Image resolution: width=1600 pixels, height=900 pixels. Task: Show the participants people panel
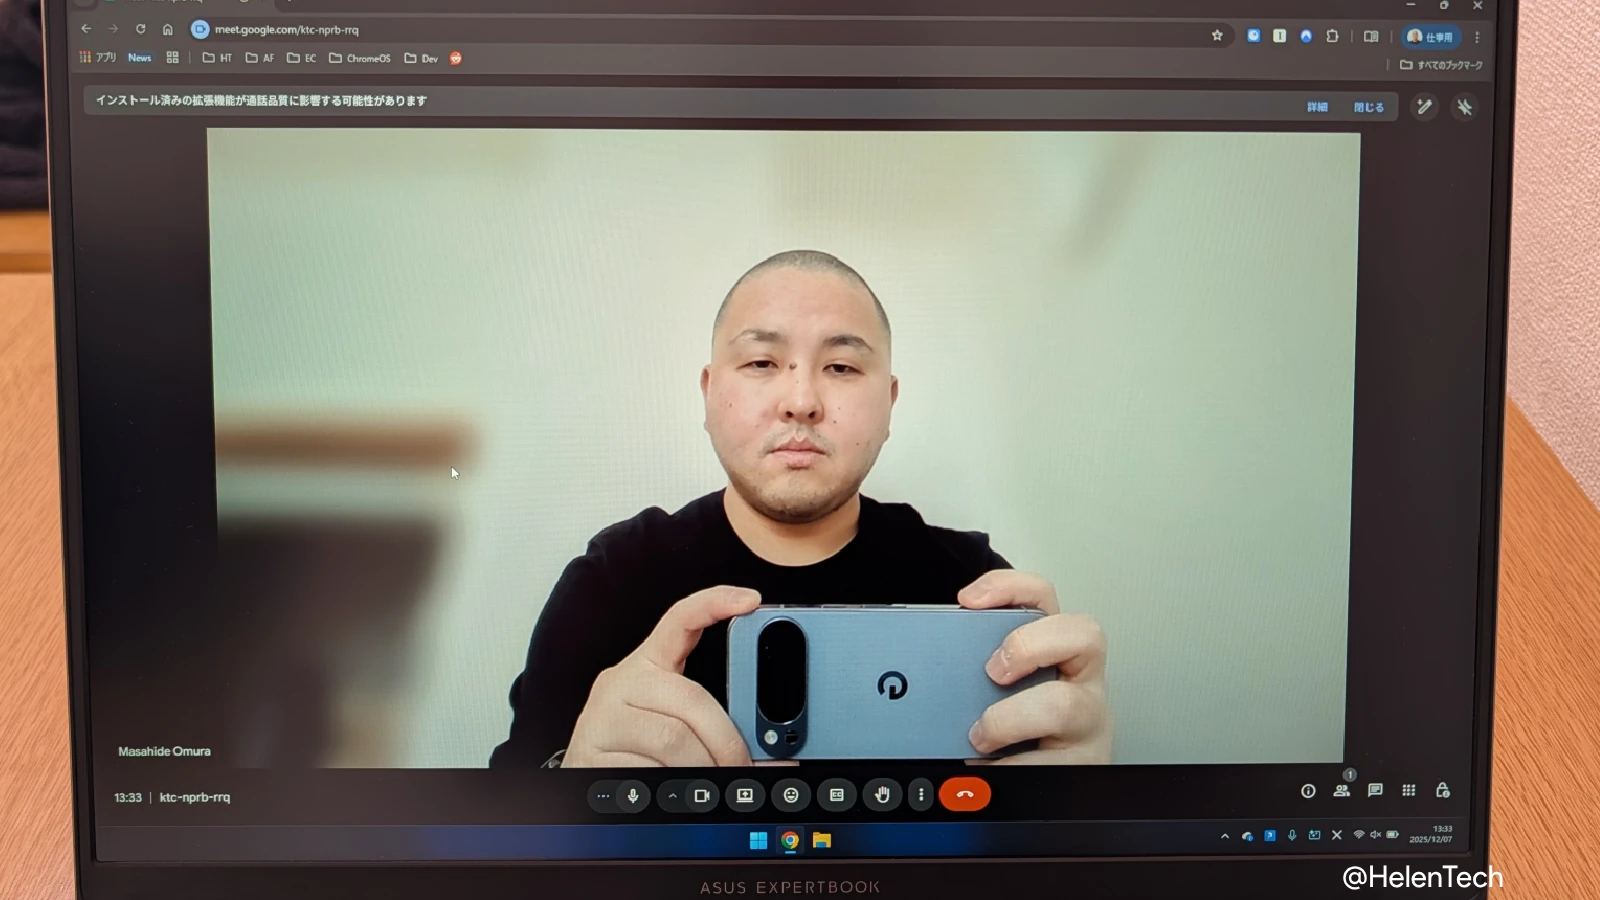(x=1342, y=791)
